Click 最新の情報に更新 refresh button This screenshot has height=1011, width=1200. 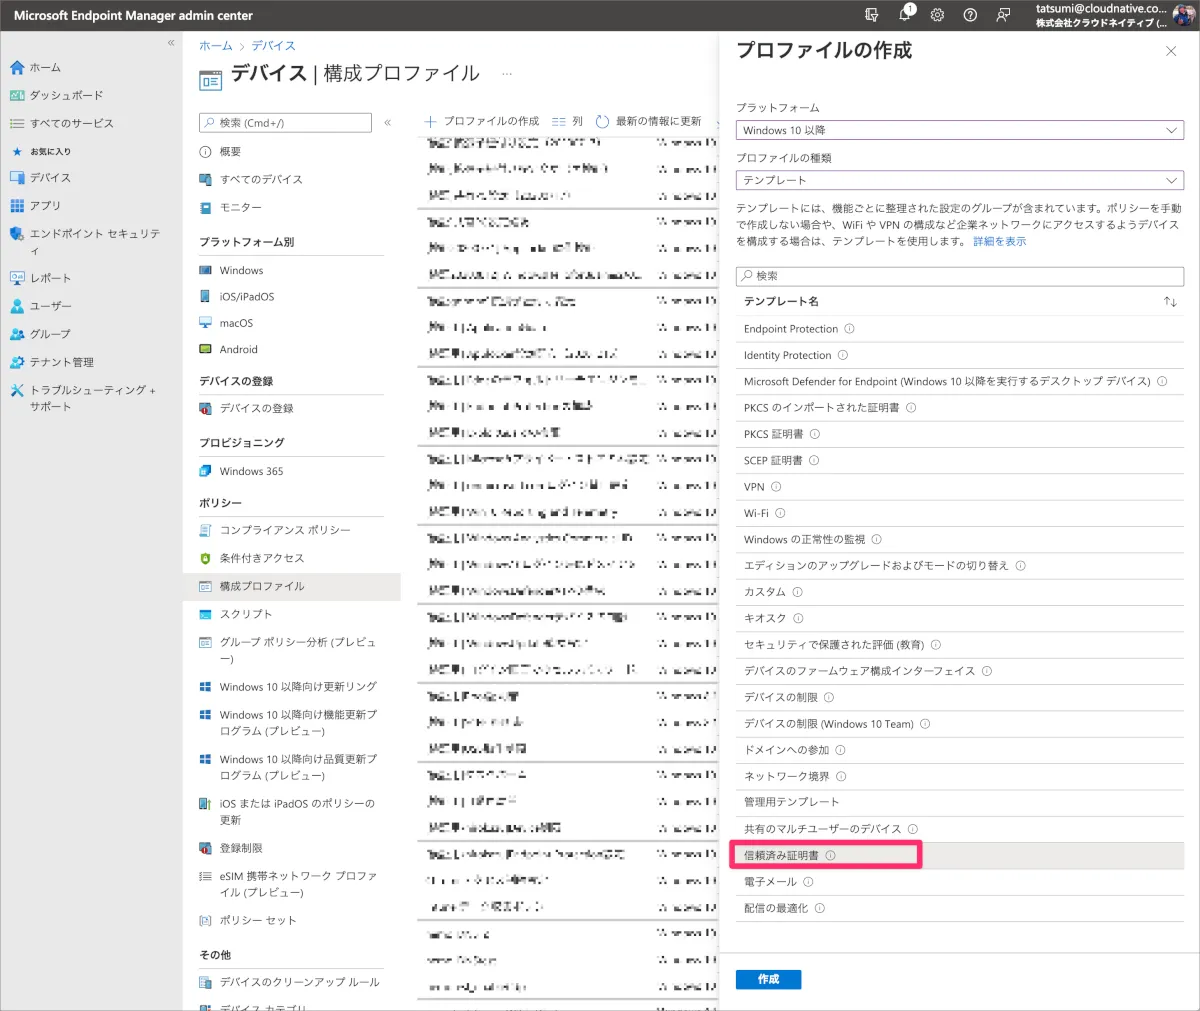point(648,121)
